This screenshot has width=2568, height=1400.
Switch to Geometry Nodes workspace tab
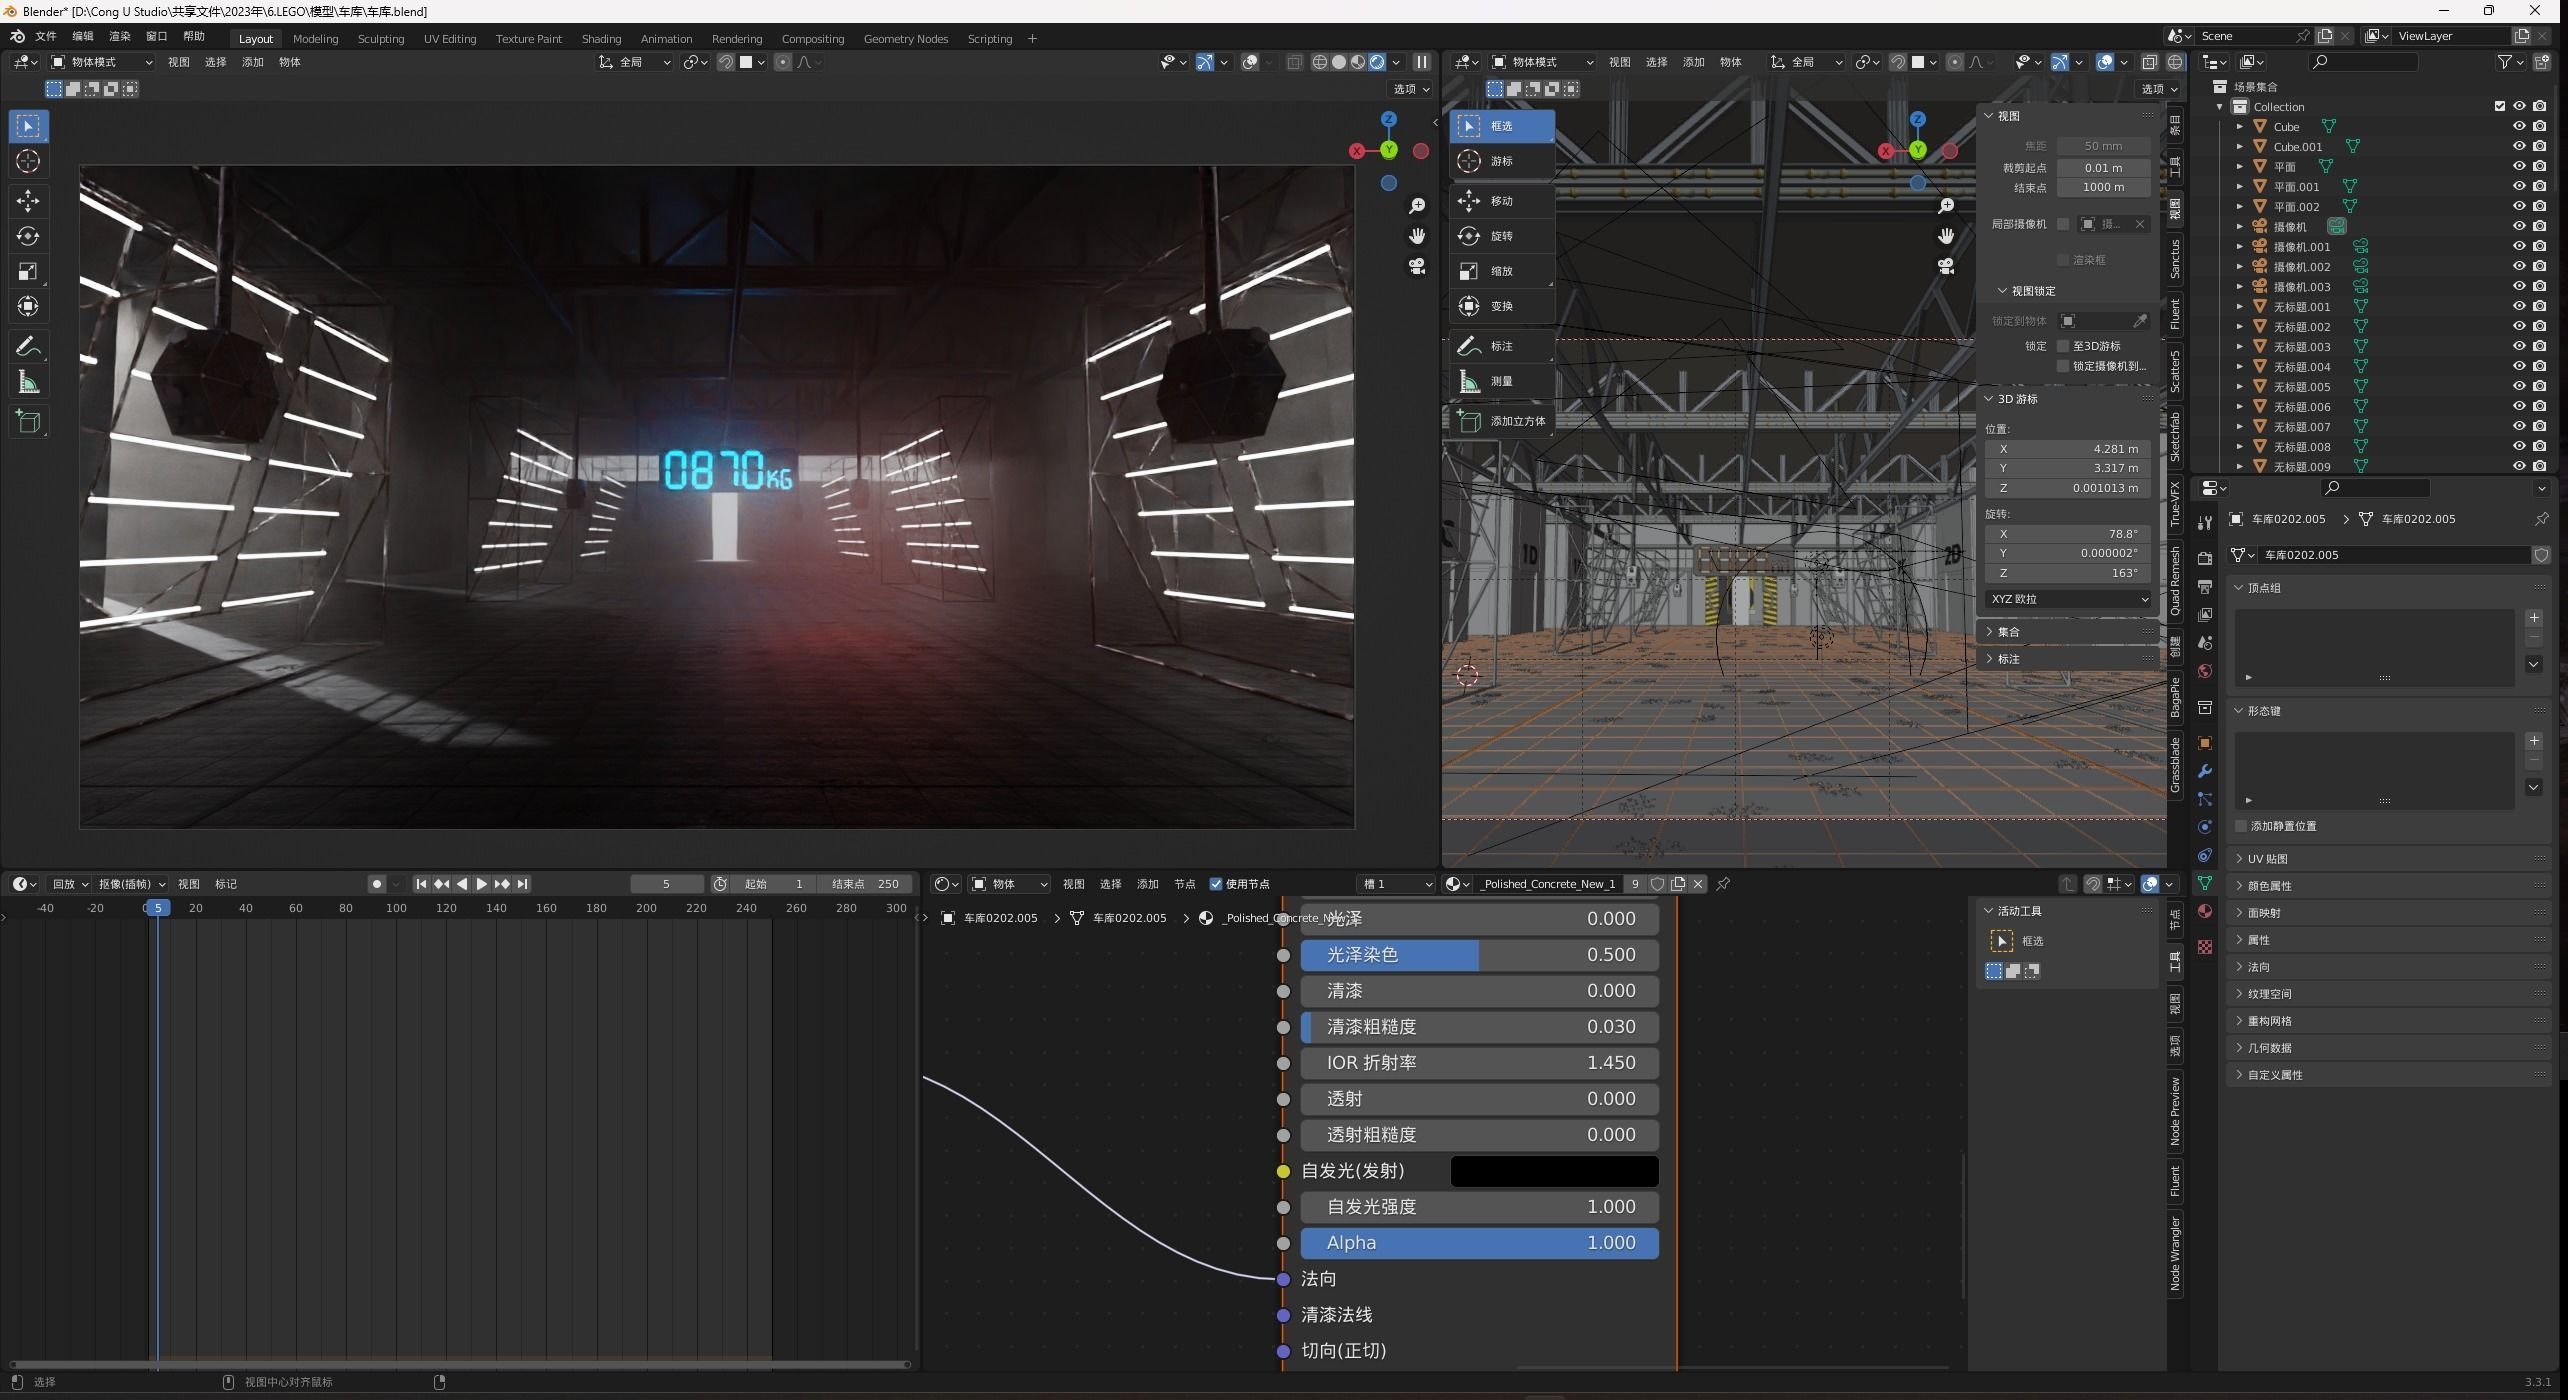[905, 39]
